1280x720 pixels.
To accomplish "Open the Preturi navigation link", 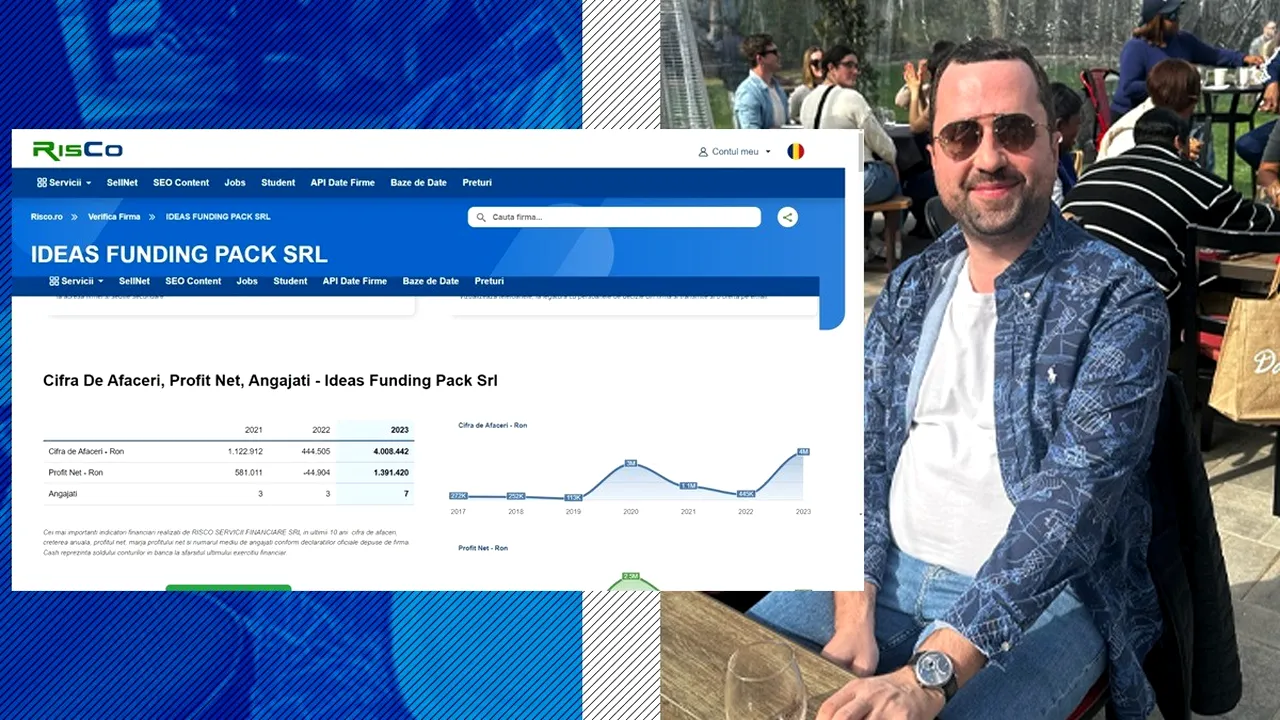I will 477,182.
